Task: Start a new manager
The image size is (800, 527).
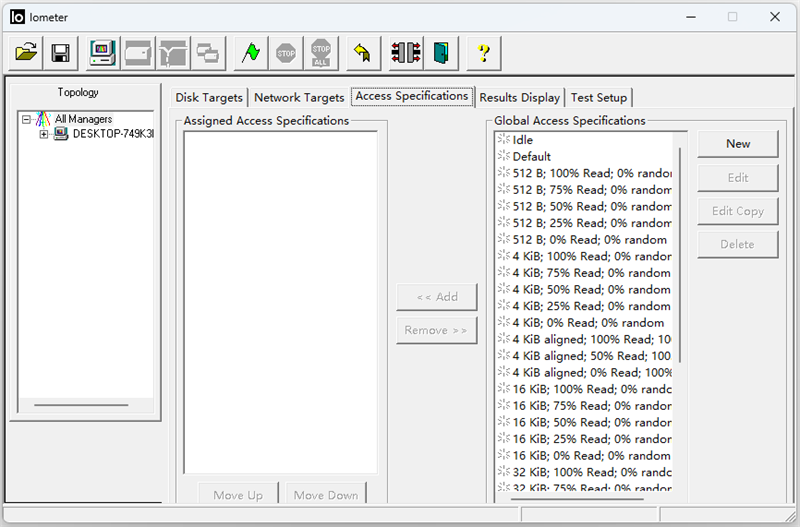Action: click(103, 53)
